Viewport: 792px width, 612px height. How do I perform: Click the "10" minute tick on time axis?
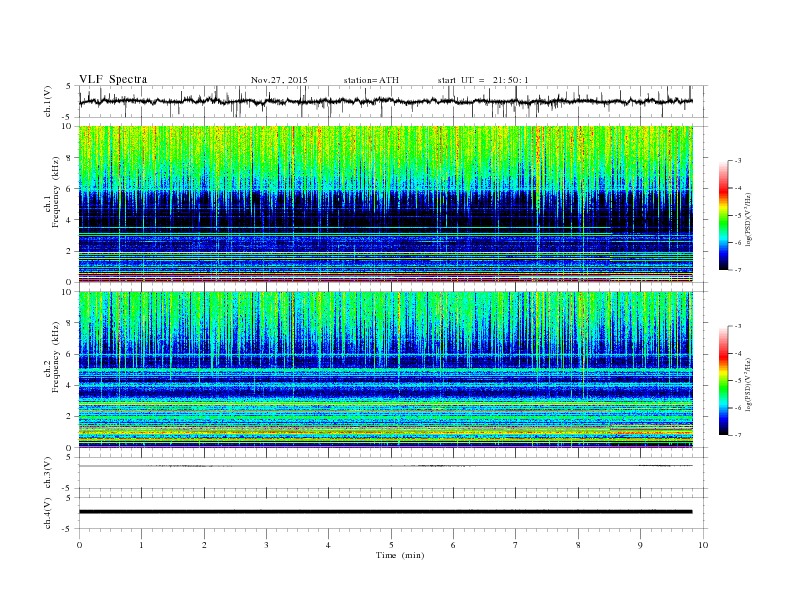[703, 545]
